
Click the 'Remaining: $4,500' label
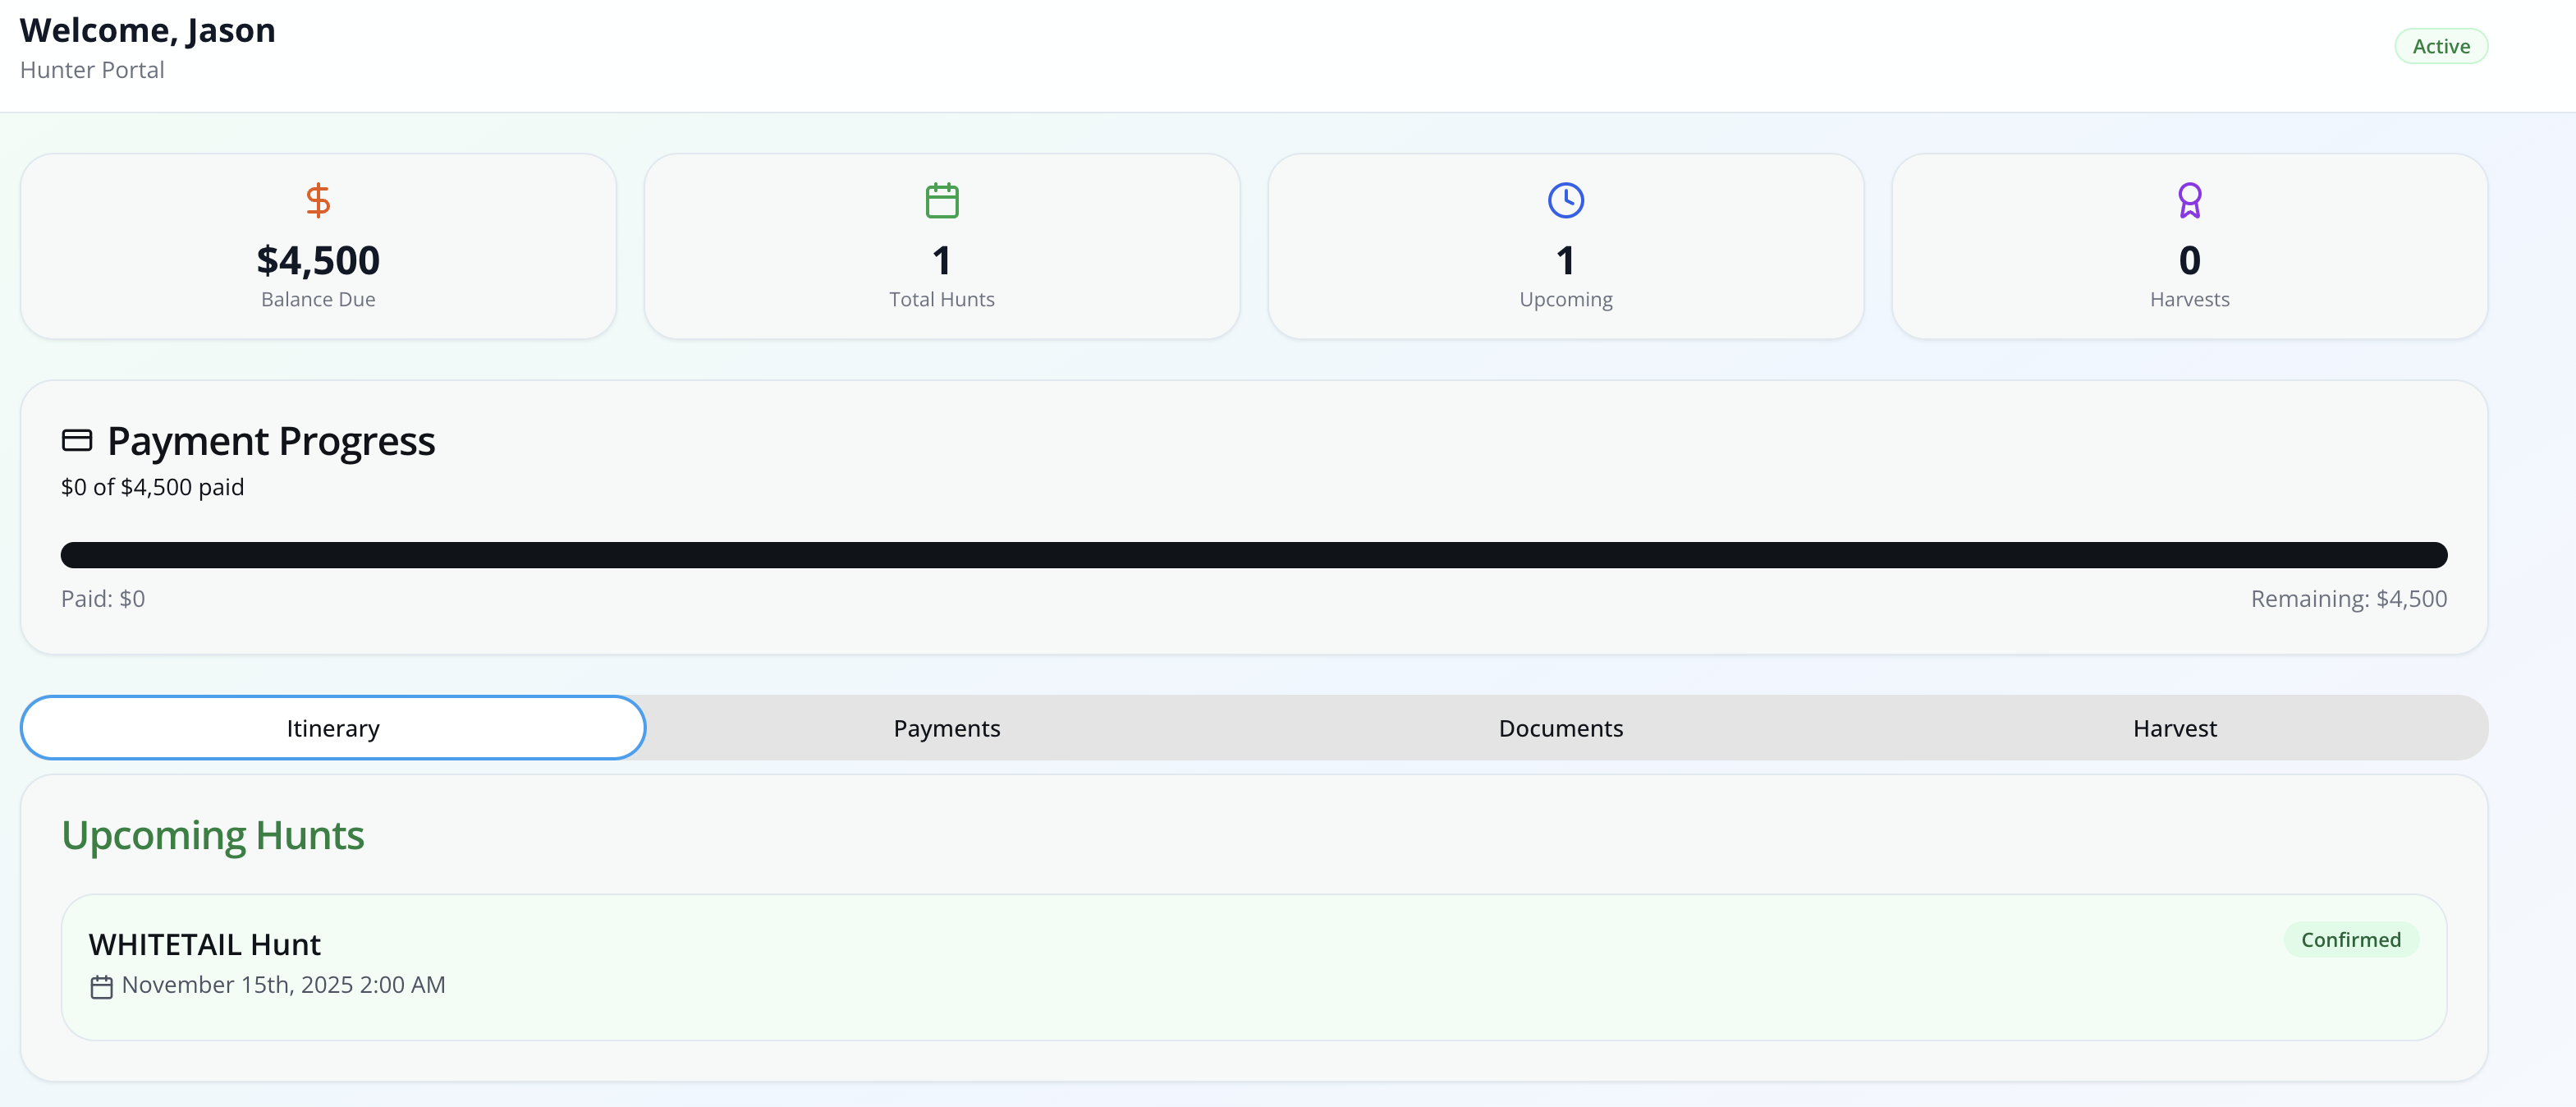(2348, 598)
